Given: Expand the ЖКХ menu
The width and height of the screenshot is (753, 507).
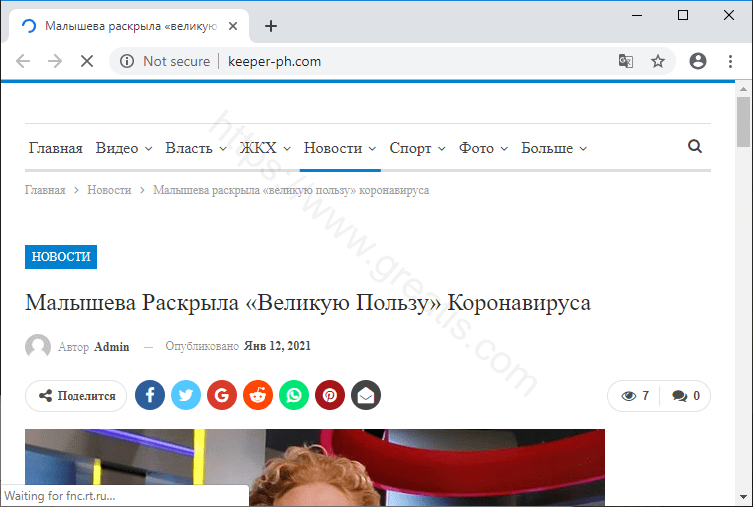Looking at the screenshot, I should pyautogui.click(x=265, y=148).
